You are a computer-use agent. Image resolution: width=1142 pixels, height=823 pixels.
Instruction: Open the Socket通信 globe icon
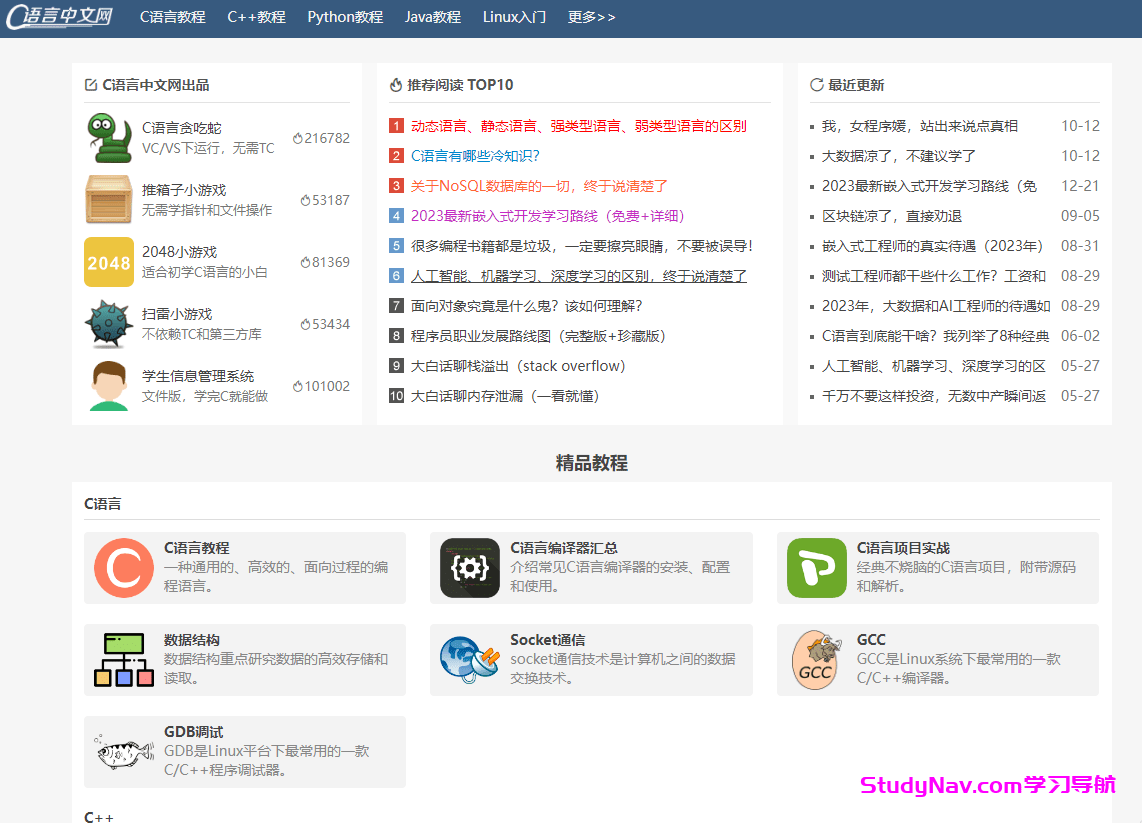[x=470, y=660]
